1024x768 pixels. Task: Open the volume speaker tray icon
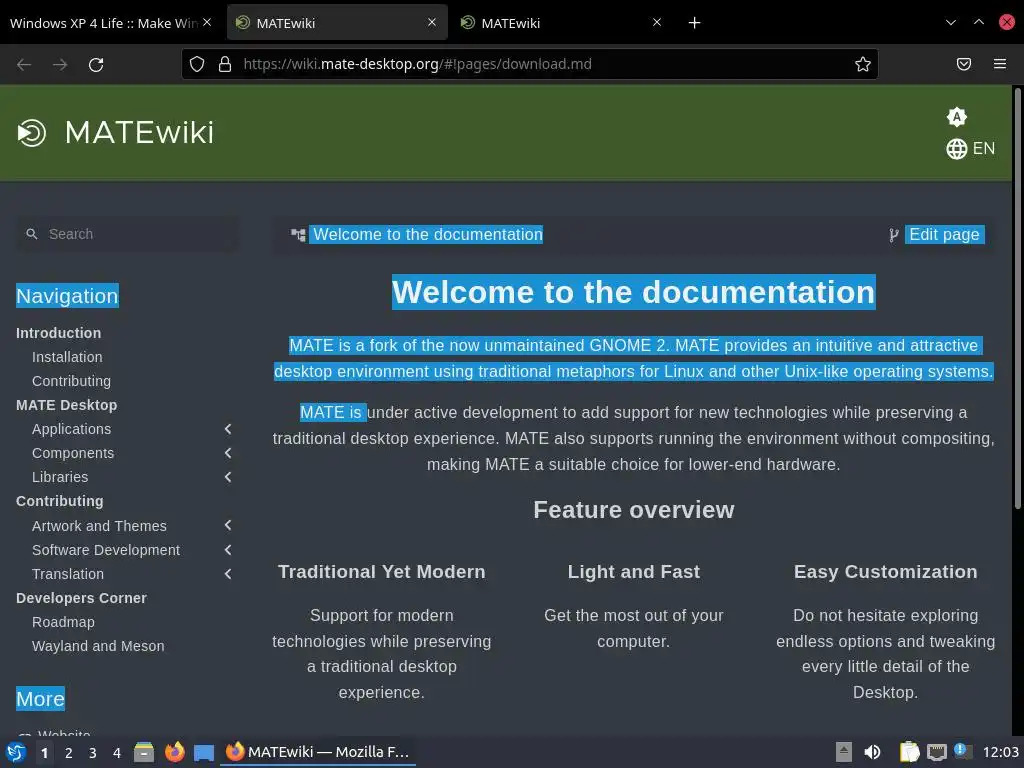(x=872, y=752)
